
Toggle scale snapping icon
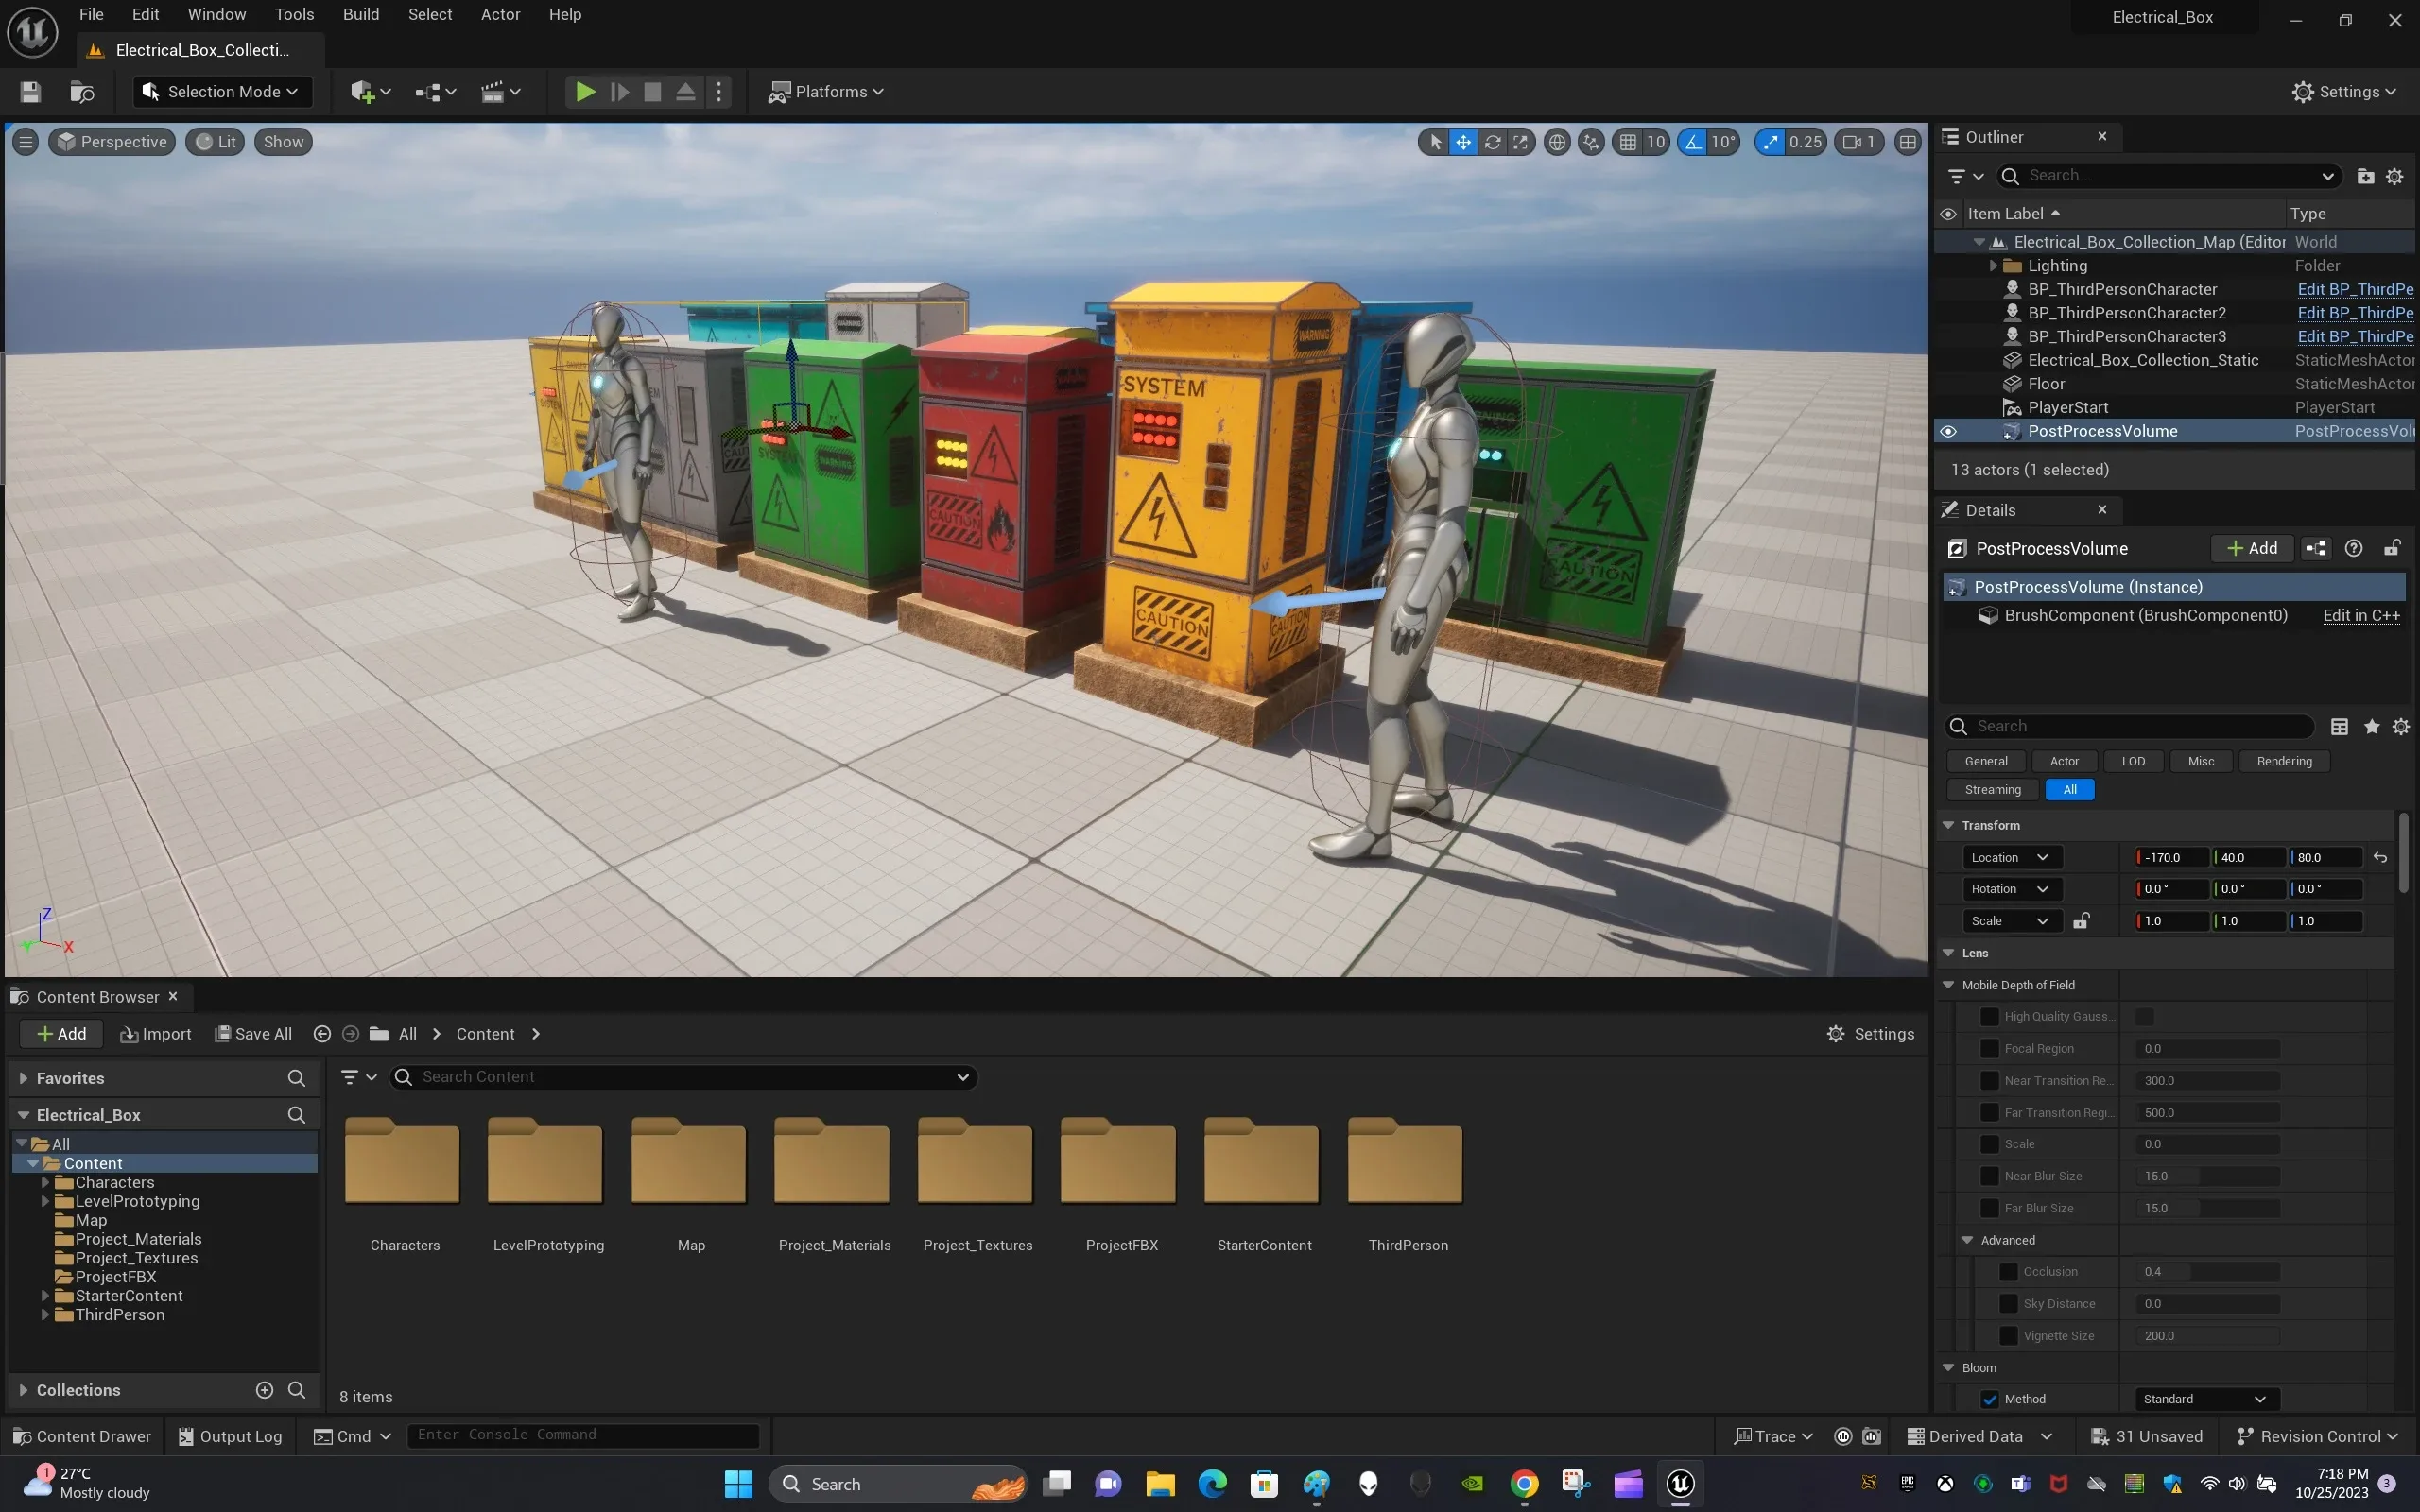coord(1771,142)
